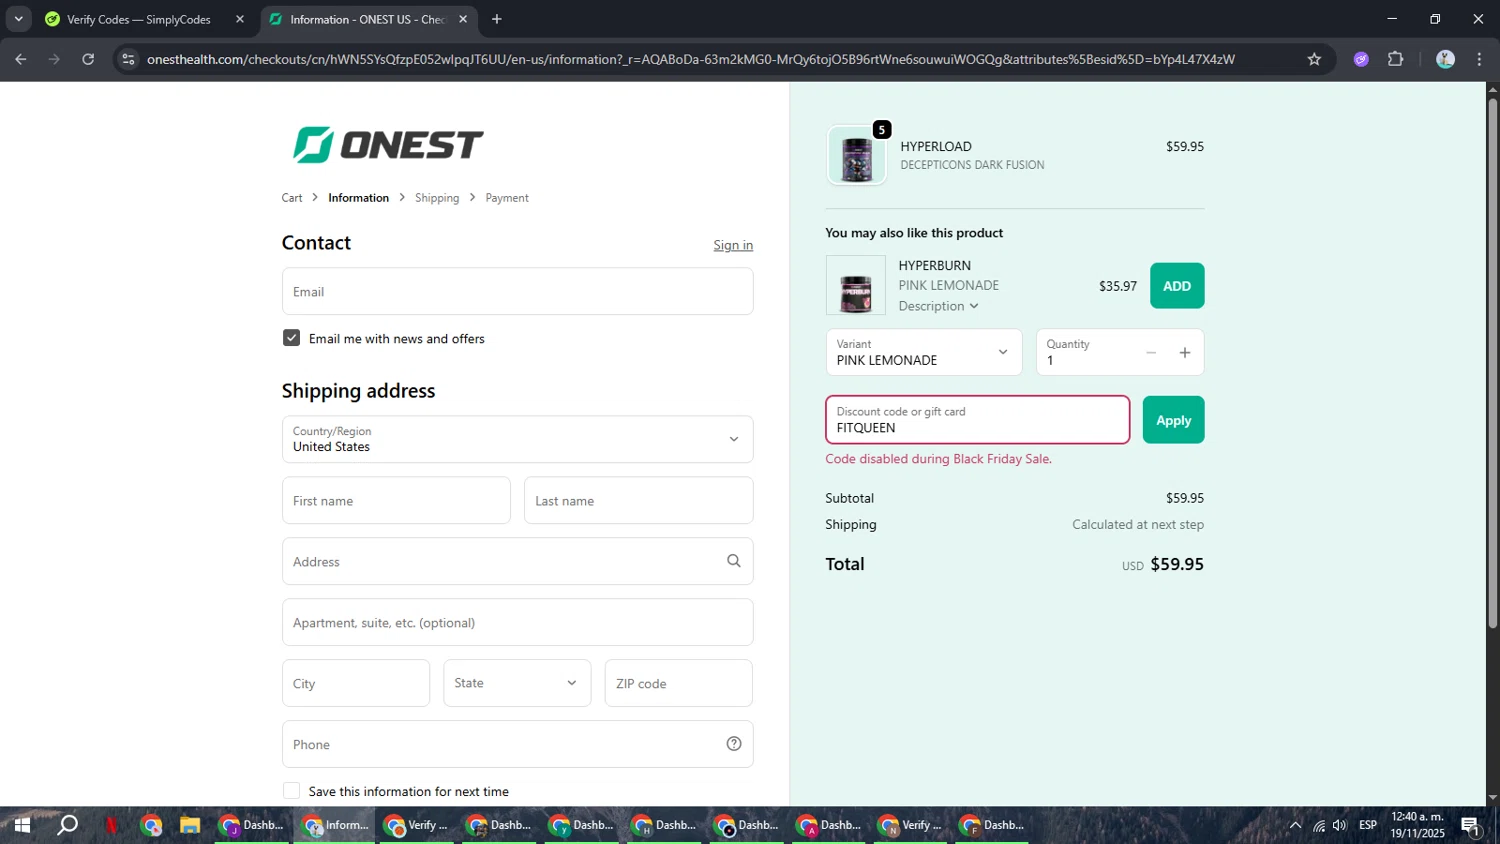Close the Verify Codes — SimplyCodes tab

pos(239,19)
